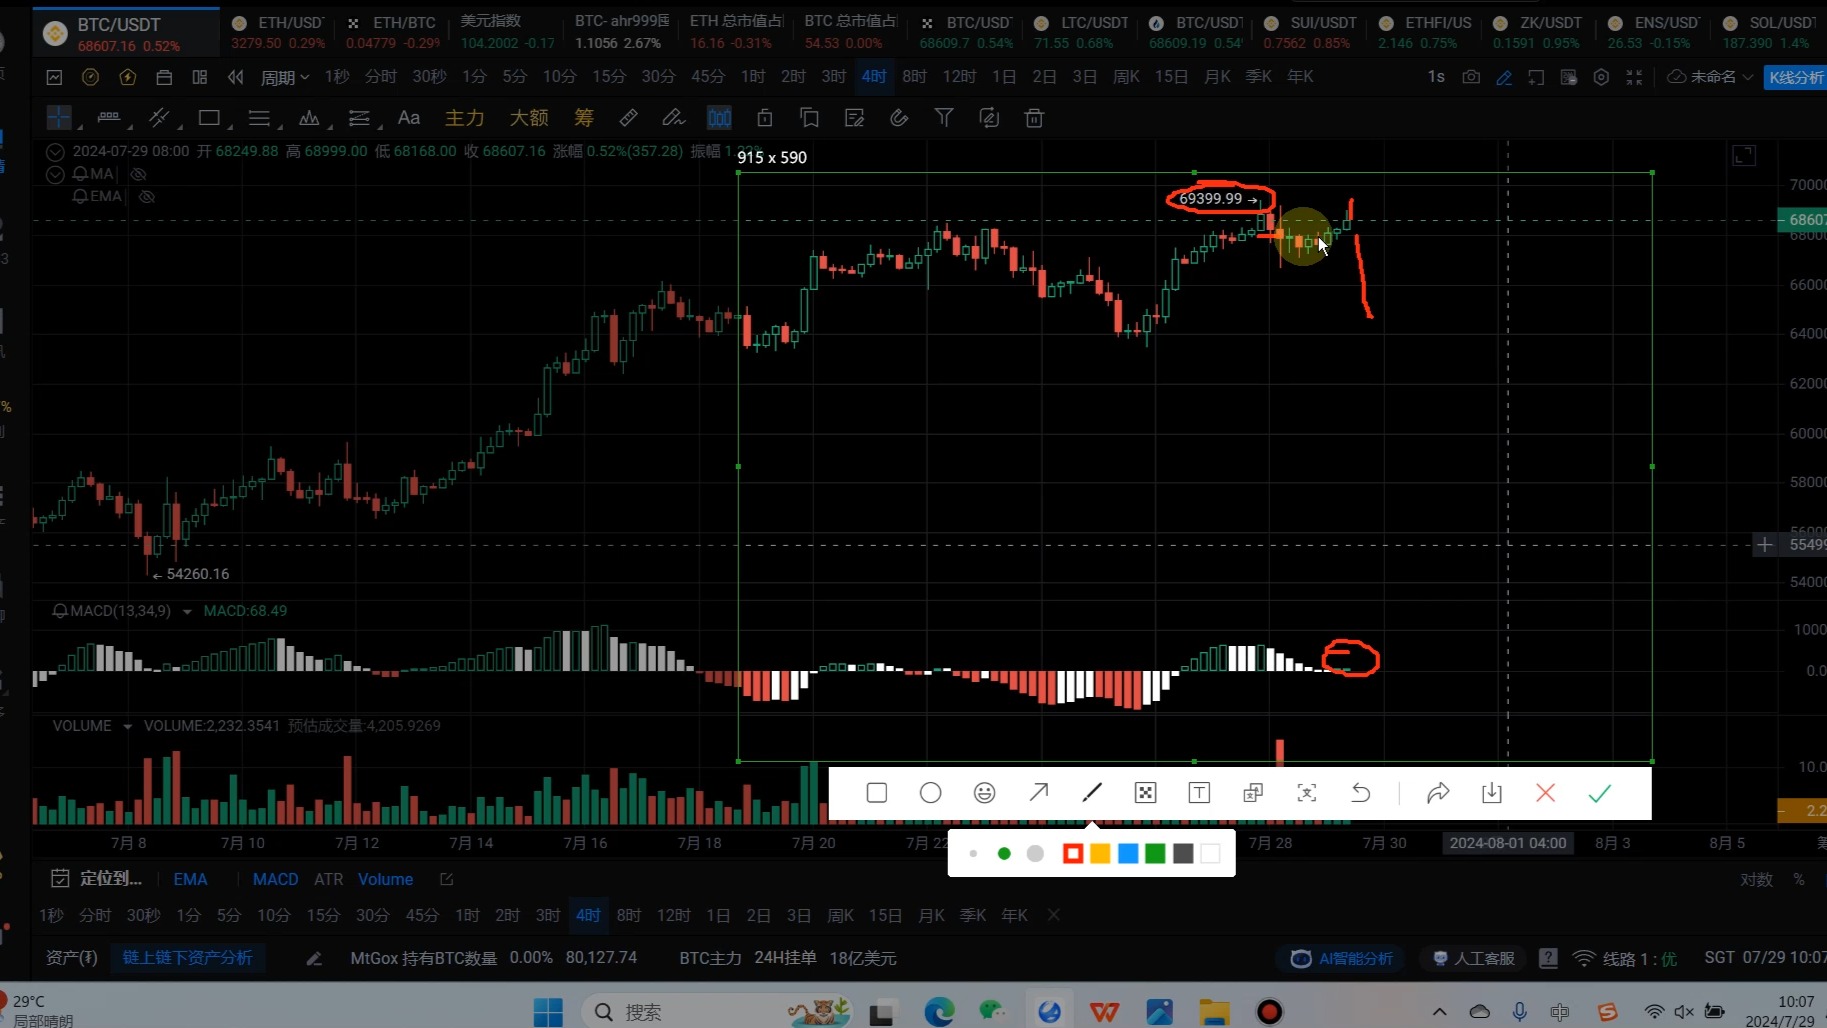Toggle fullscreen with the four-arrows collapse icon
This screenshot has height=1028, width=1827.
pos(1634,77)
